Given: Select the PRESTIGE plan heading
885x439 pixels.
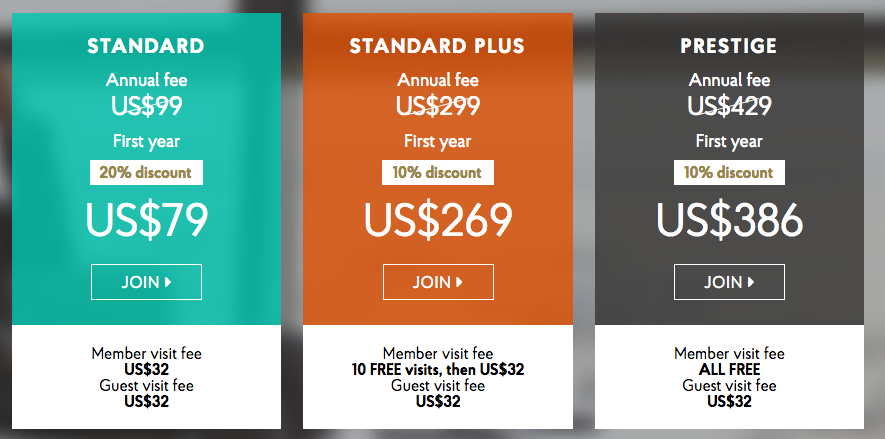Looking at the screenshot, I should click(729, 46).
